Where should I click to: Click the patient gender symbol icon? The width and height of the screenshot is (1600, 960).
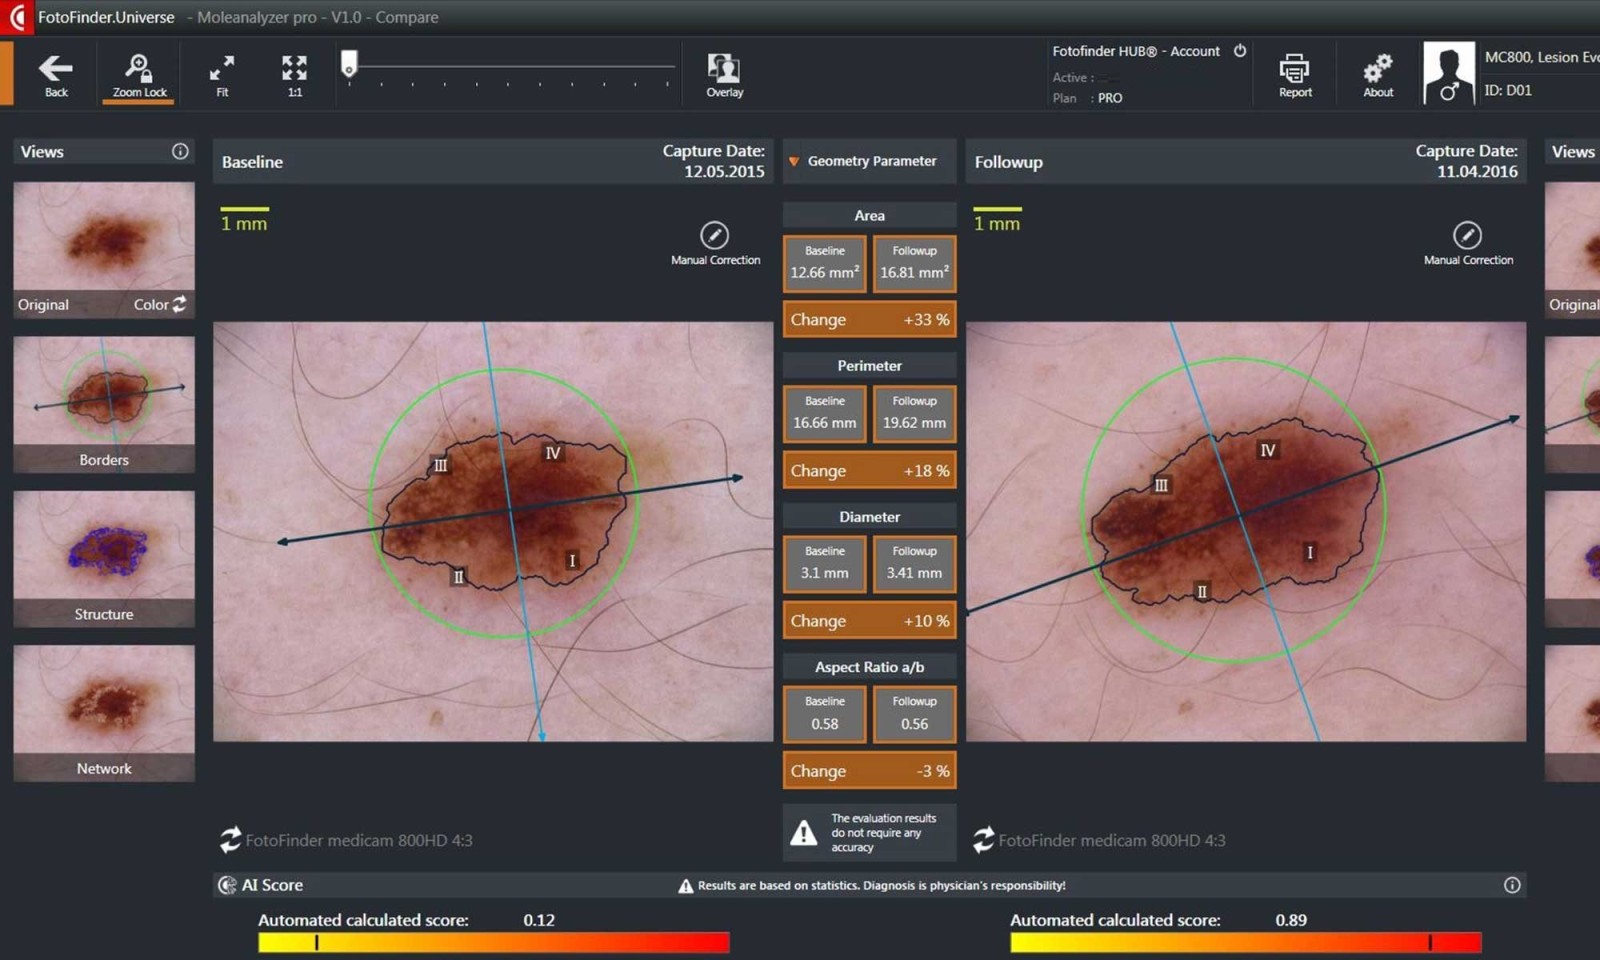tap(1449, 92)
